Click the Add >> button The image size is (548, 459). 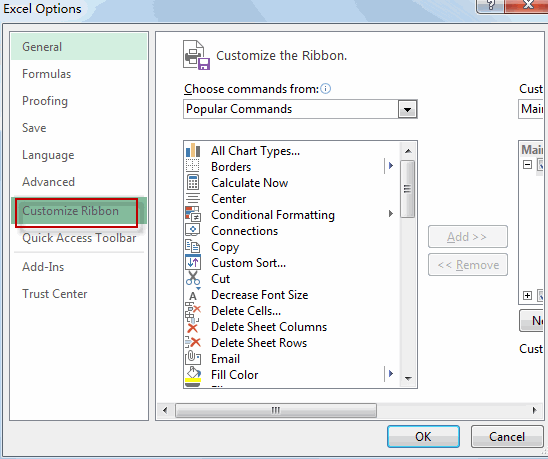(468, 237)
